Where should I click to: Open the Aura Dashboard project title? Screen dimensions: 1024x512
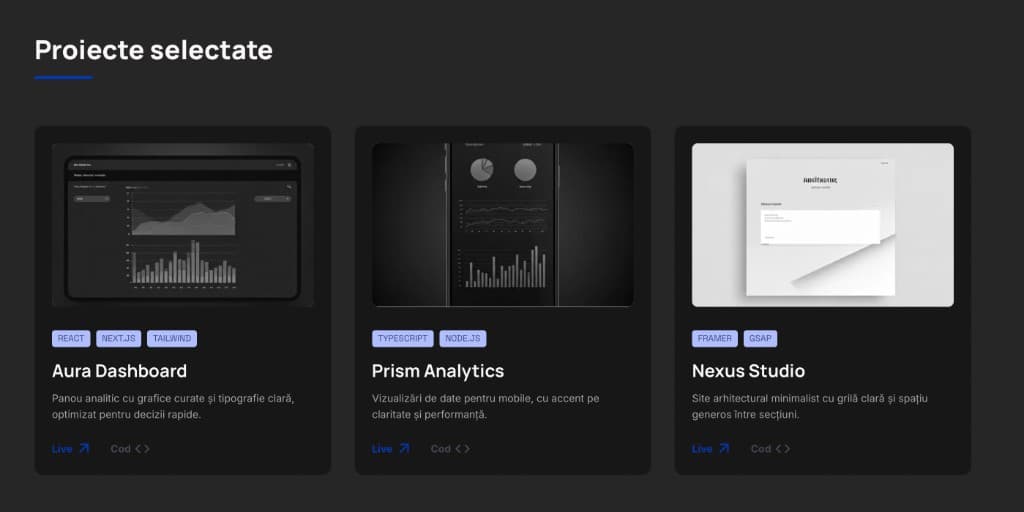pos(119,371)
